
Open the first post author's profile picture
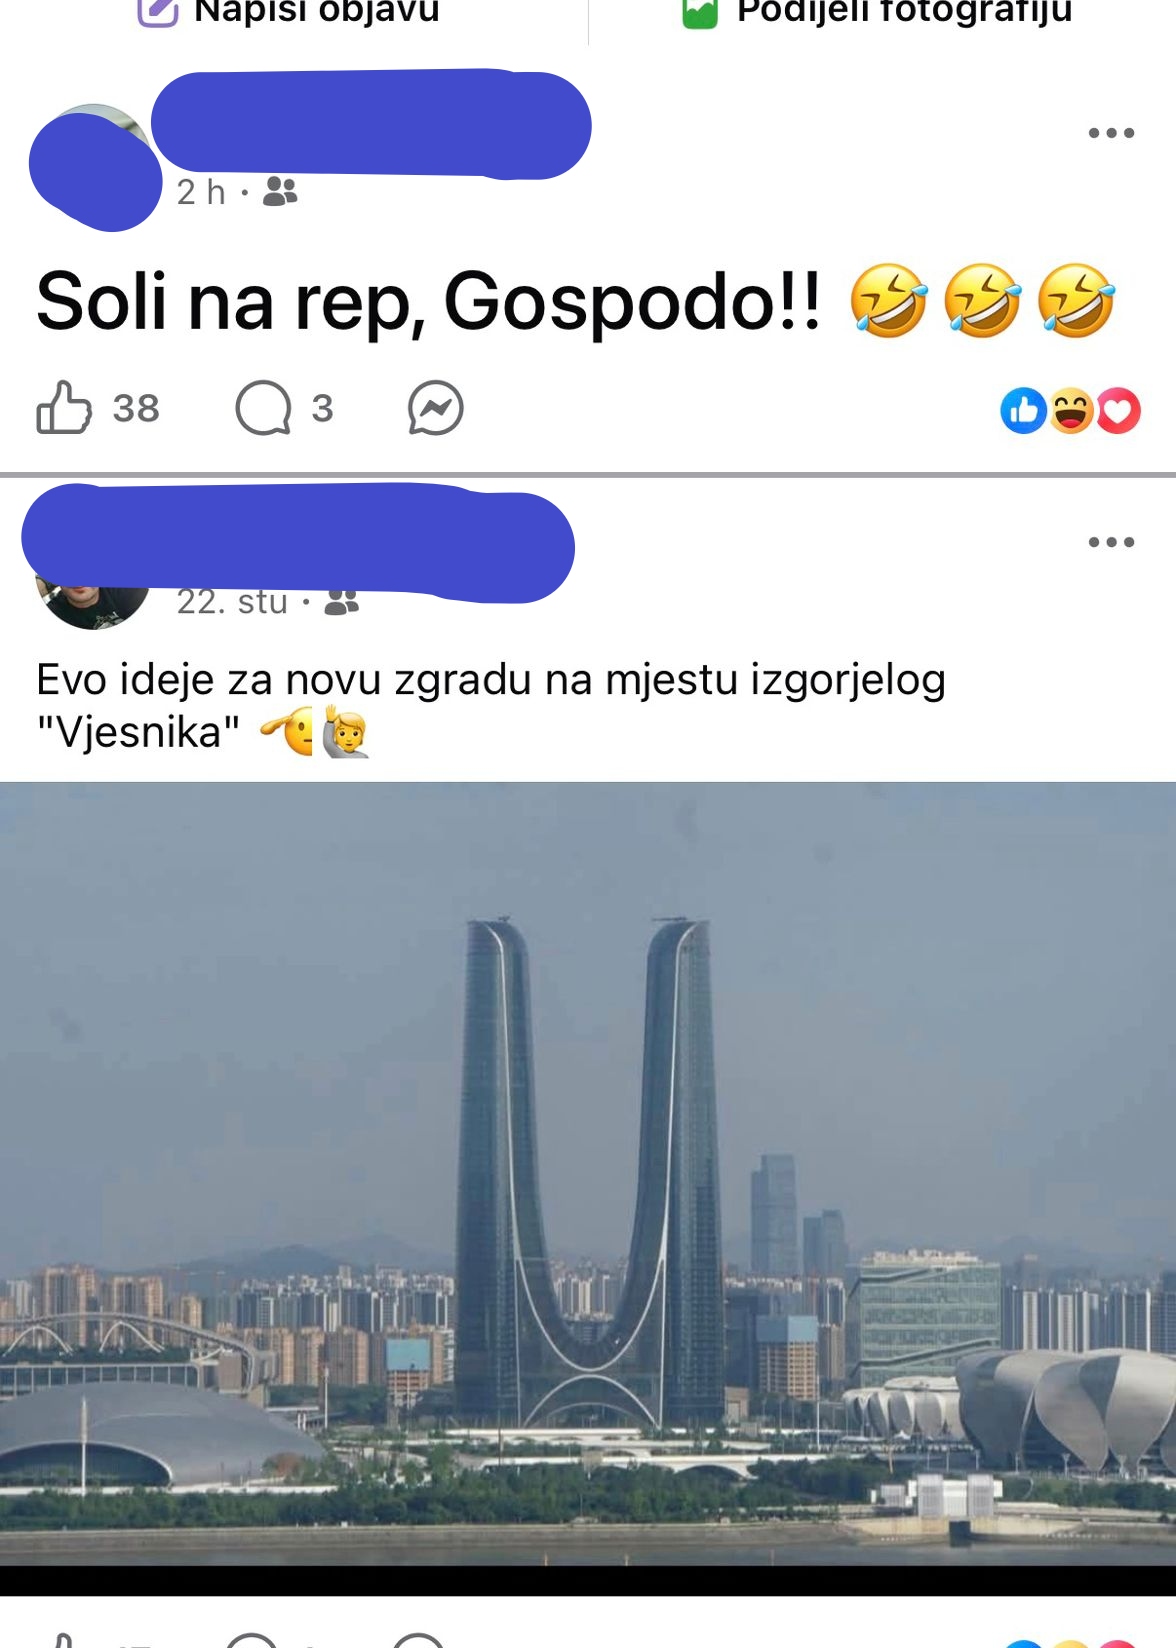click(94, 164)
